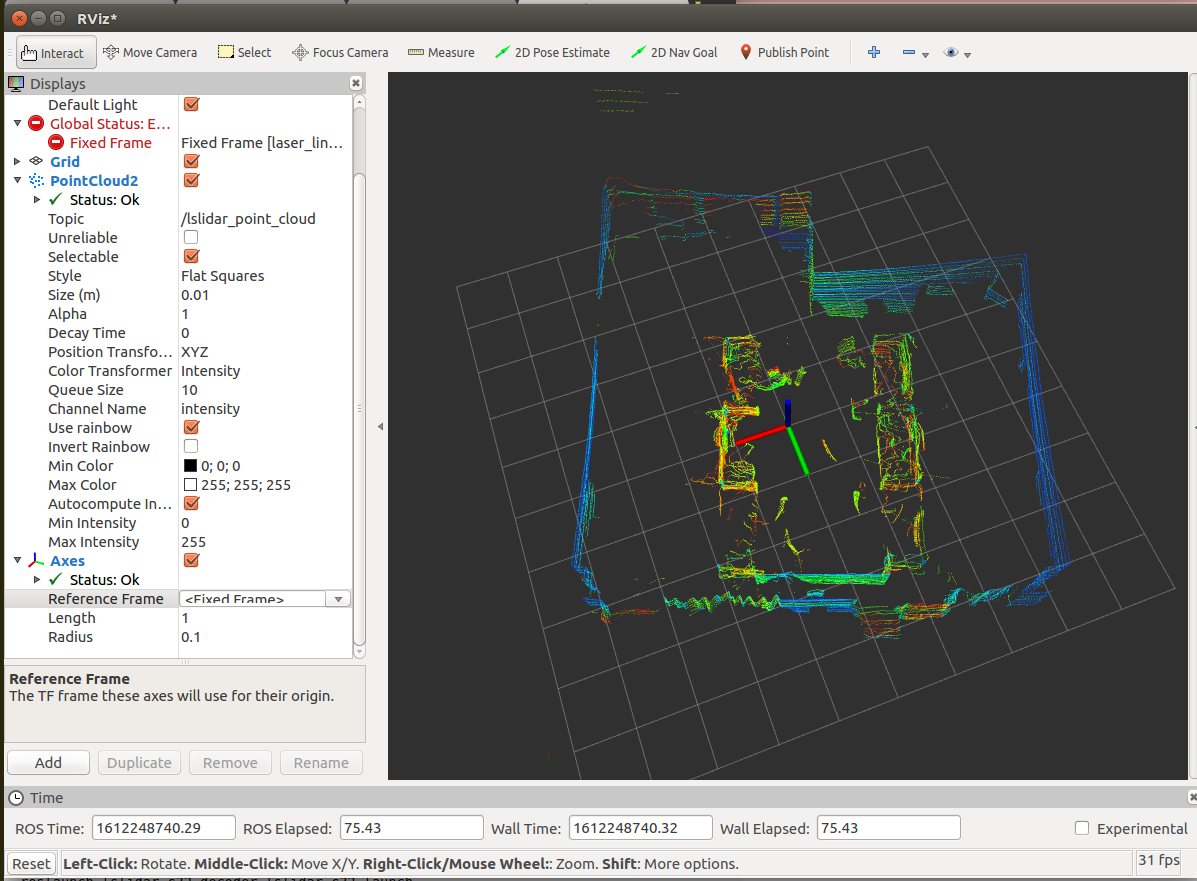Toggle the Grid display checkbox
The width and height of the screenshot is (1197, 881).
(x=192, y=161)
